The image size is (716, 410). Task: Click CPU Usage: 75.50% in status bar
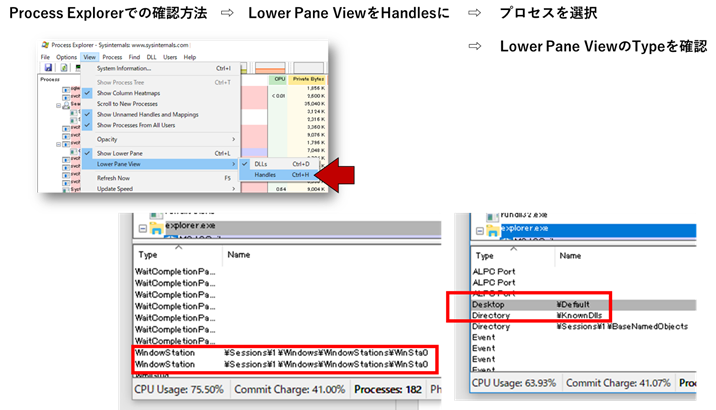(x=179, y=389)
